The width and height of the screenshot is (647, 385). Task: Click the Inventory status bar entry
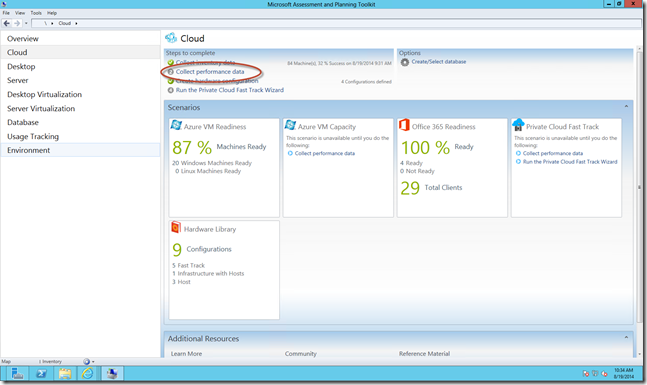(51, 362)
